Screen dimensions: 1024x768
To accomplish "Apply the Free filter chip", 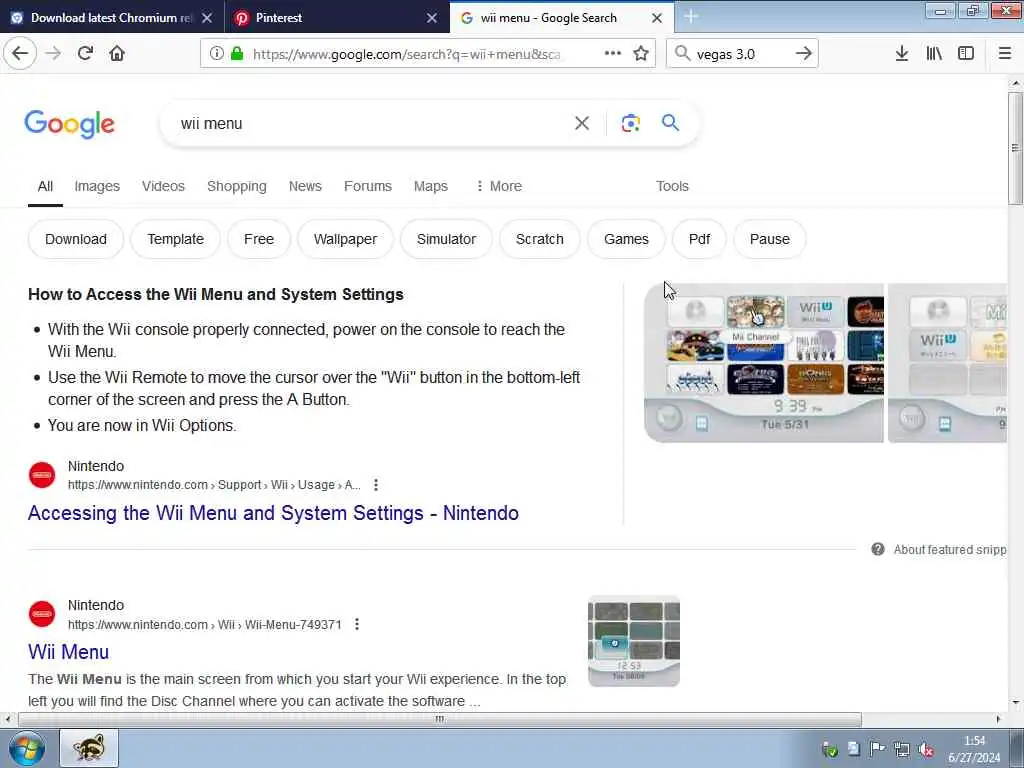I will pos(259,239).
